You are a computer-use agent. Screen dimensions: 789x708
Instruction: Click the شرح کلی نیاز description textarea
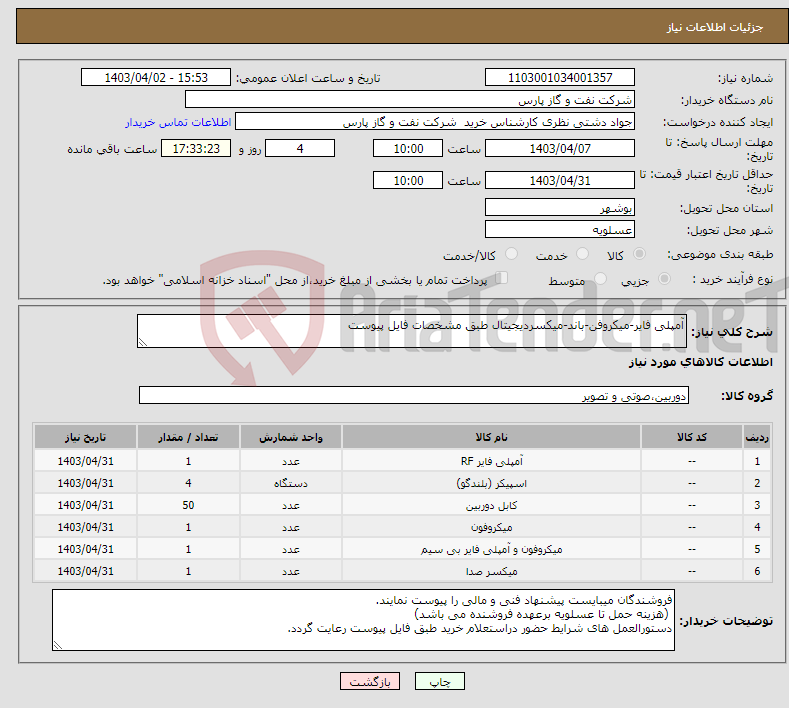(412, 331)
